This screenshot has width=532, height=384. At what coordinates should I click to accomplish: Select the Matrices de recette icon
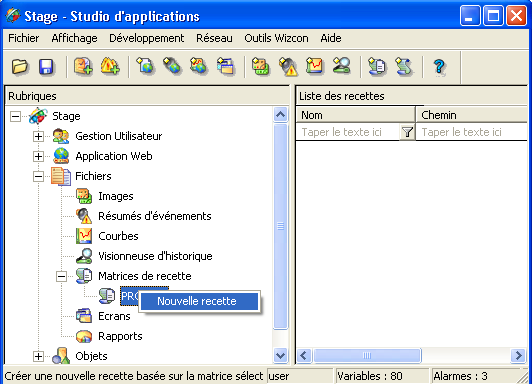84,276
